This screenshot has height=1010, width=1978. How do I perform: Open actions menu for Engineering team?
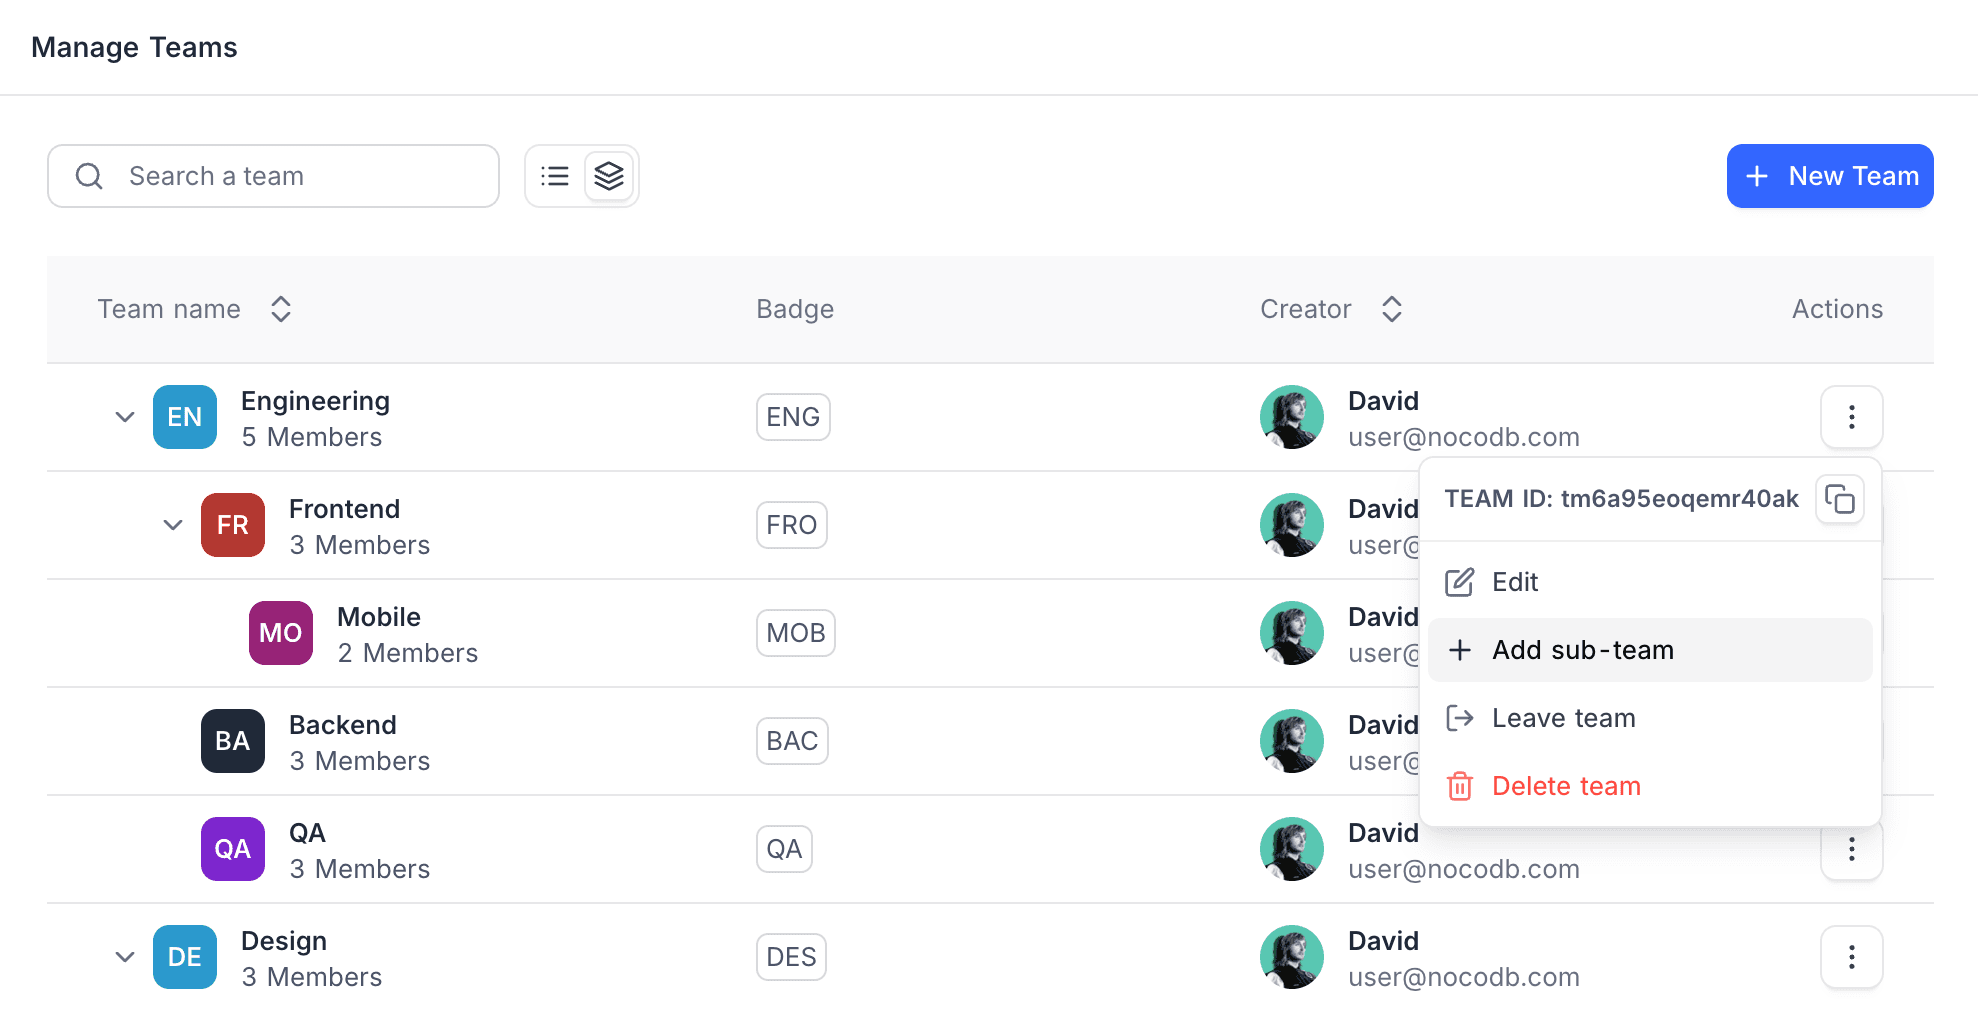tap(1851, 417)
